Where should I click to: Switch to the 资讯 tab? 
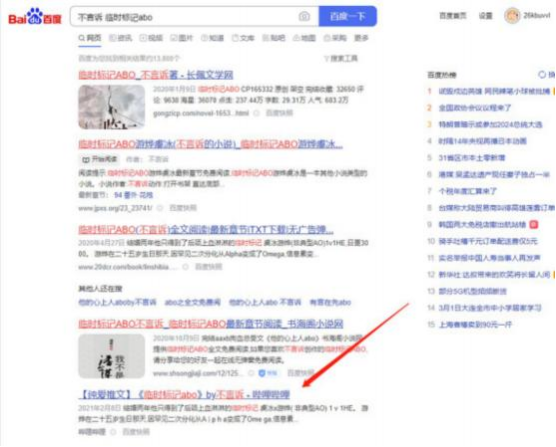click(121, 38)
